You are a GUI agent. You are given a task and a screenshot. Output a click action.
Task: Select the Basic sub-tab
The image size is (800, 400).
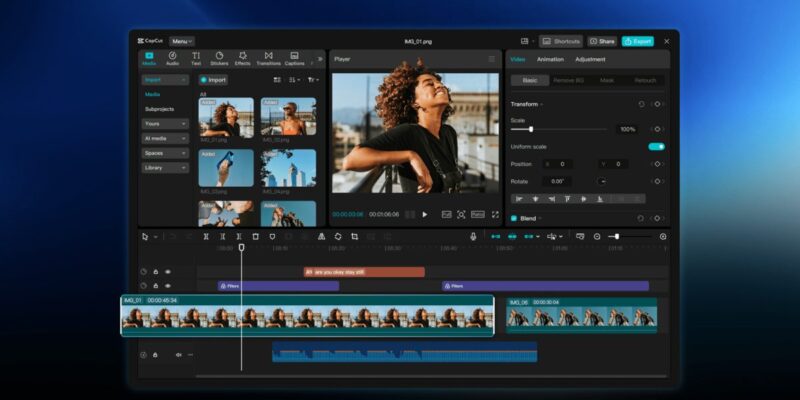tap(530, 81)
